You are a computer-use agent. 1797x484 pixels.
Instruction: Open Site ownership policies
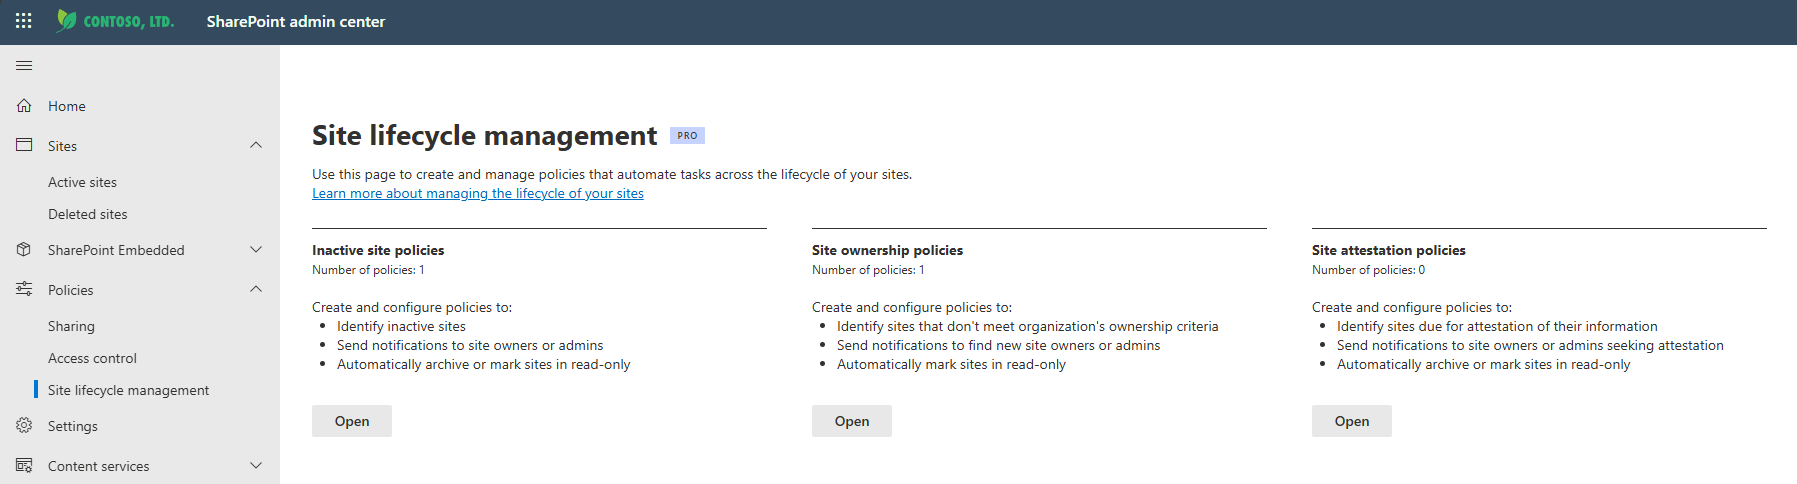(852, 421)
